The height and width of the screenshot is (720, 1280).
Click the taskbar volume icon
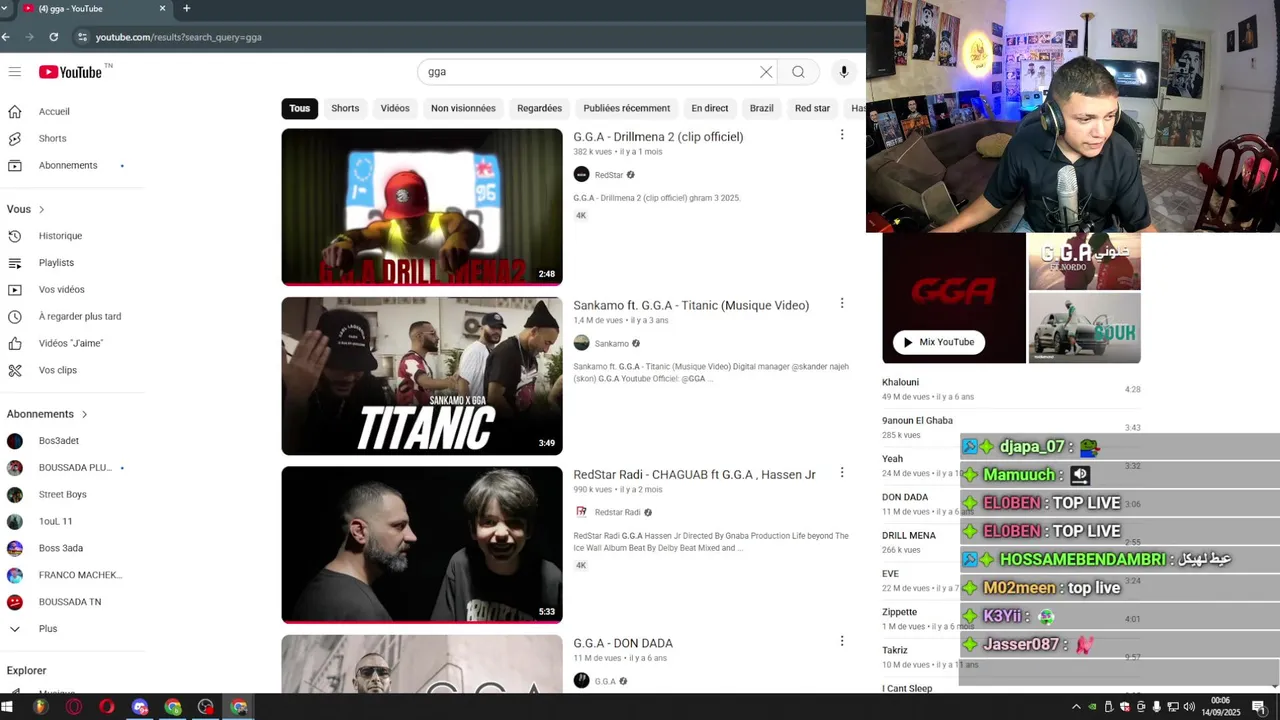(x=1189, y=707)
